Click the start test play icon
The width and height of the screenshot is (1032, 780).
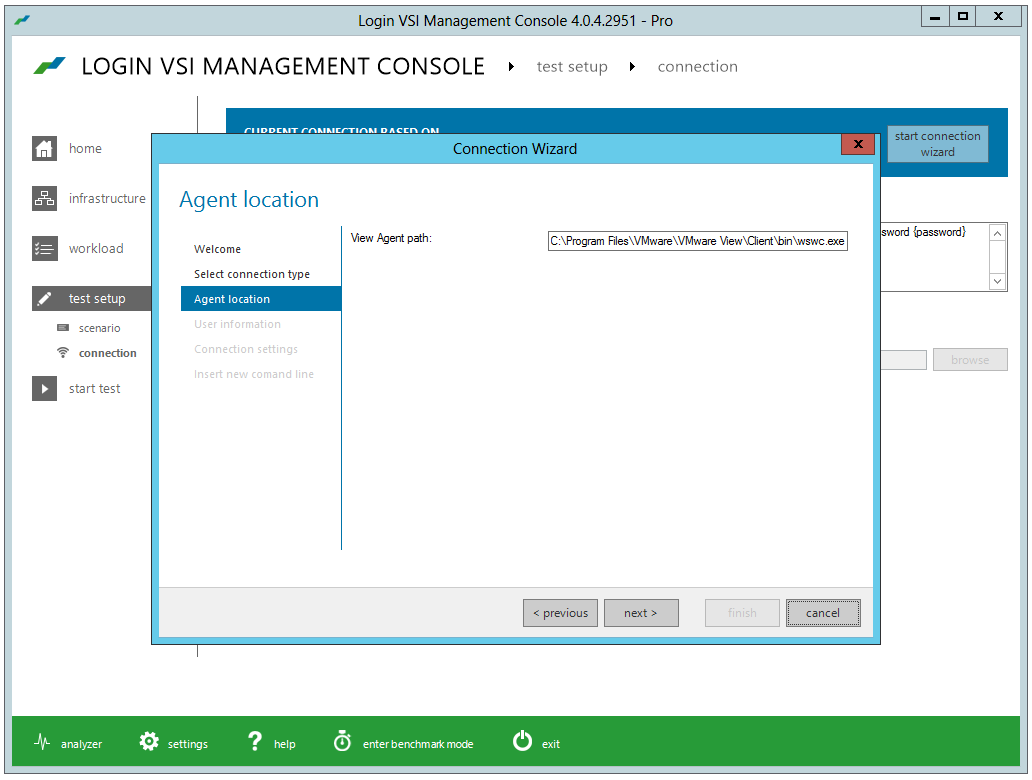[x=44, y=388]
